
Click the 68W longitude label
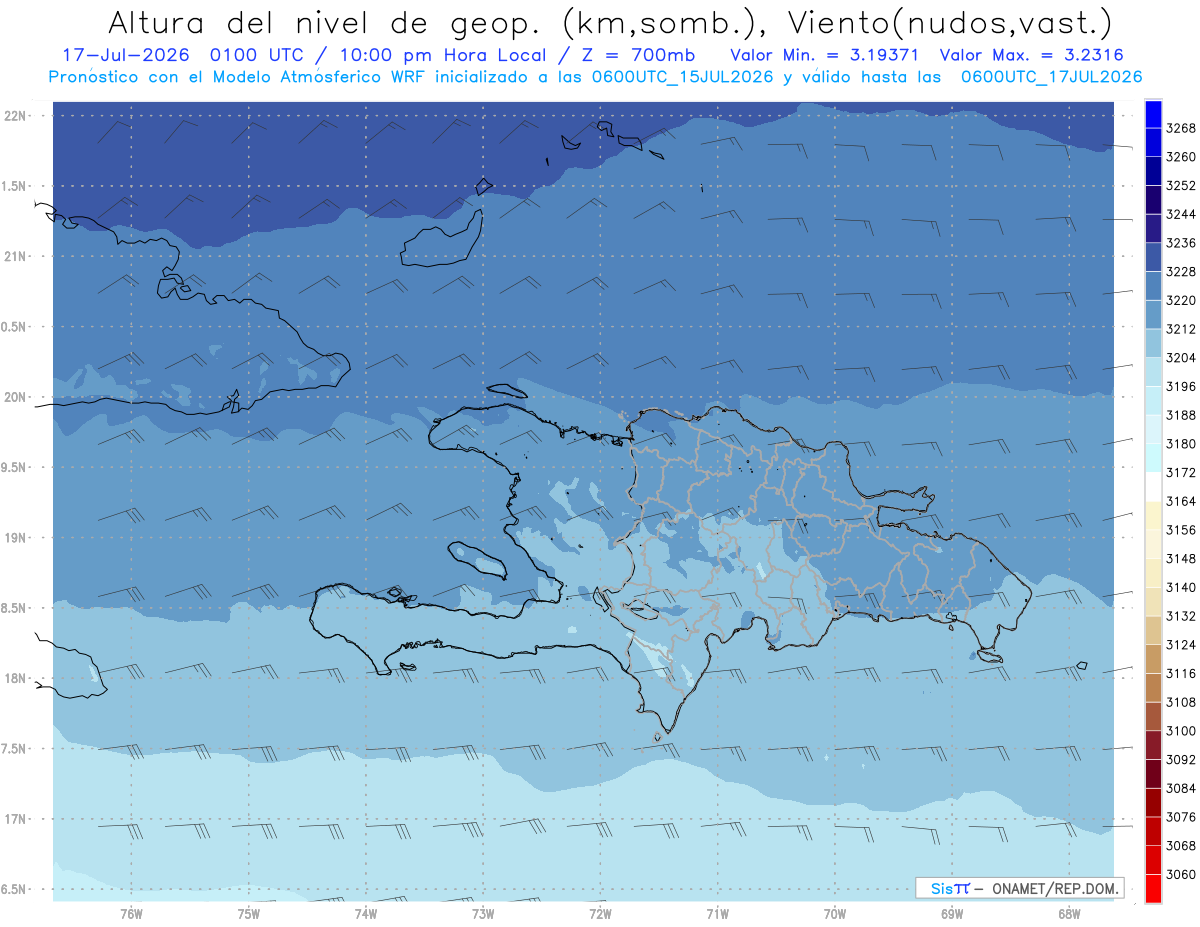coord(1069,913)
